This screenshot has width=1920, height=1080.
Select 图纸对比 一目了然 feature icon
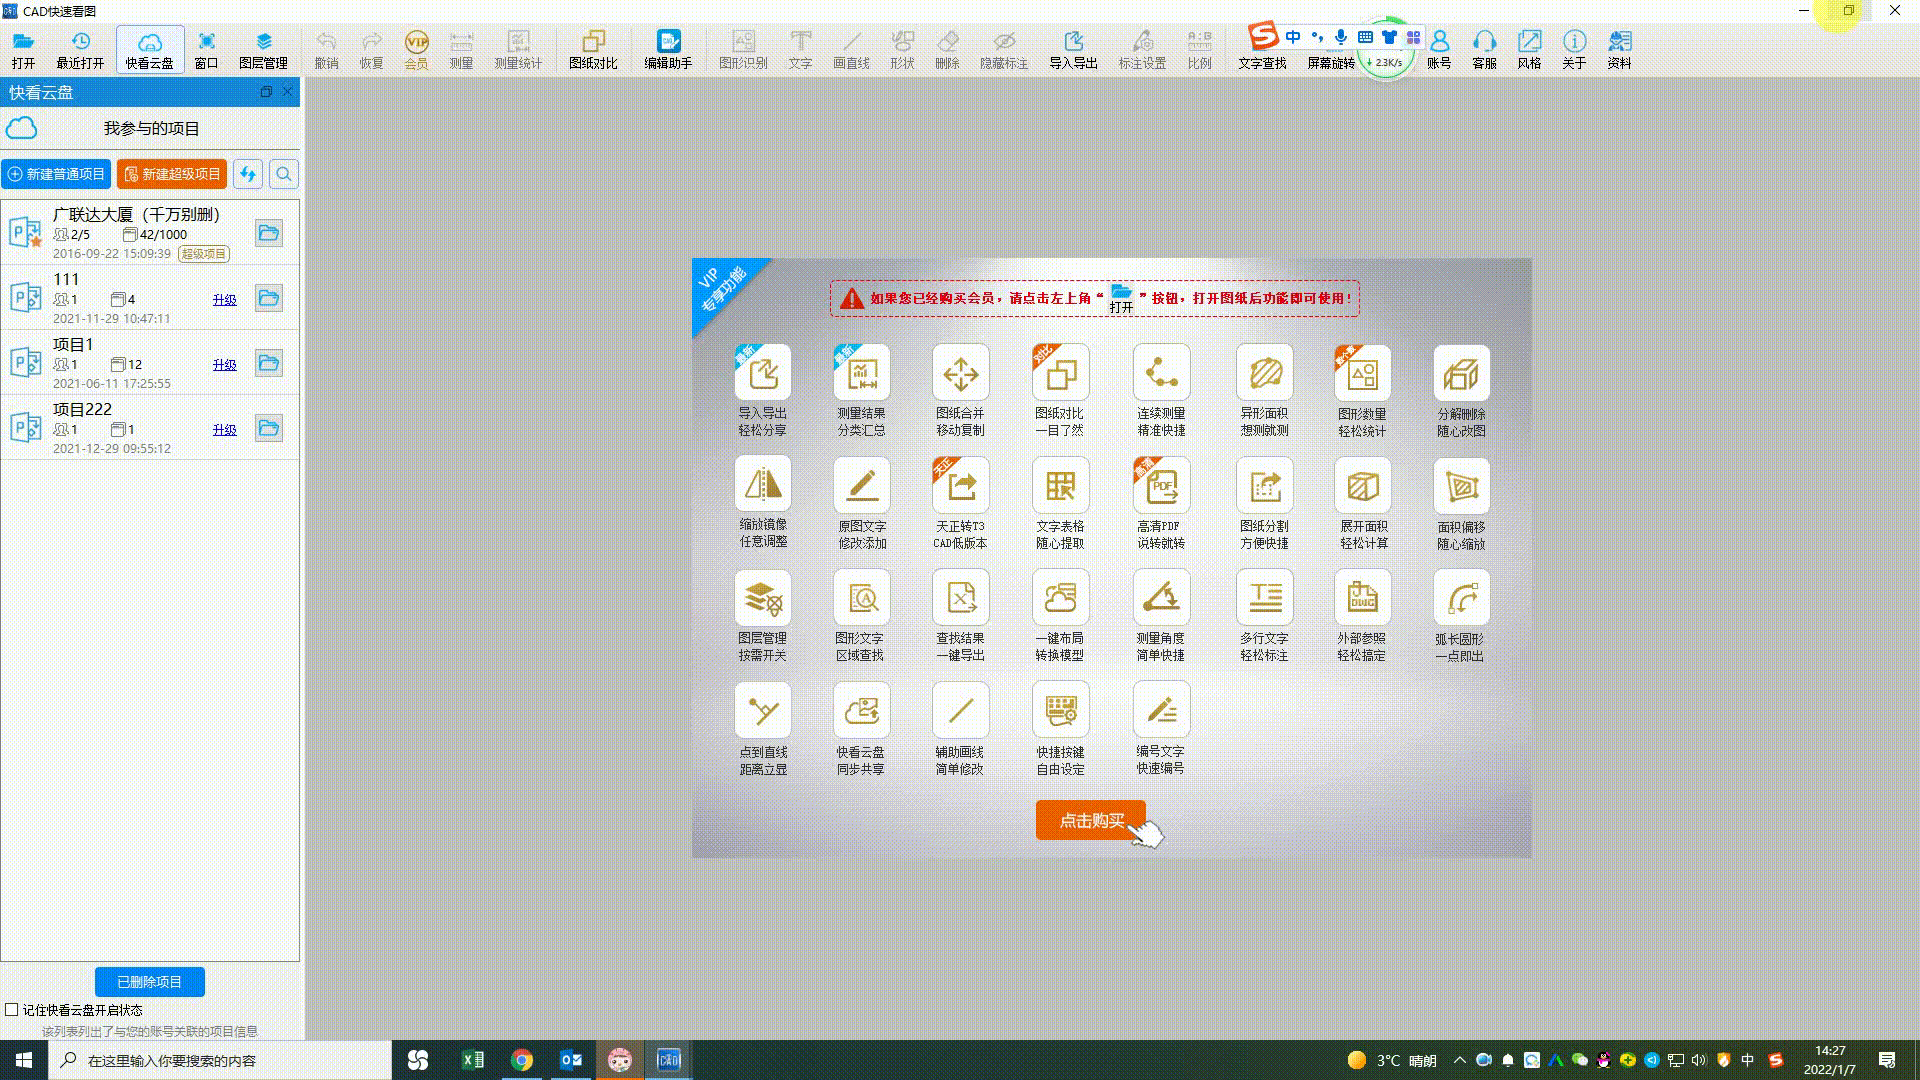click(x=1060, y=373)
